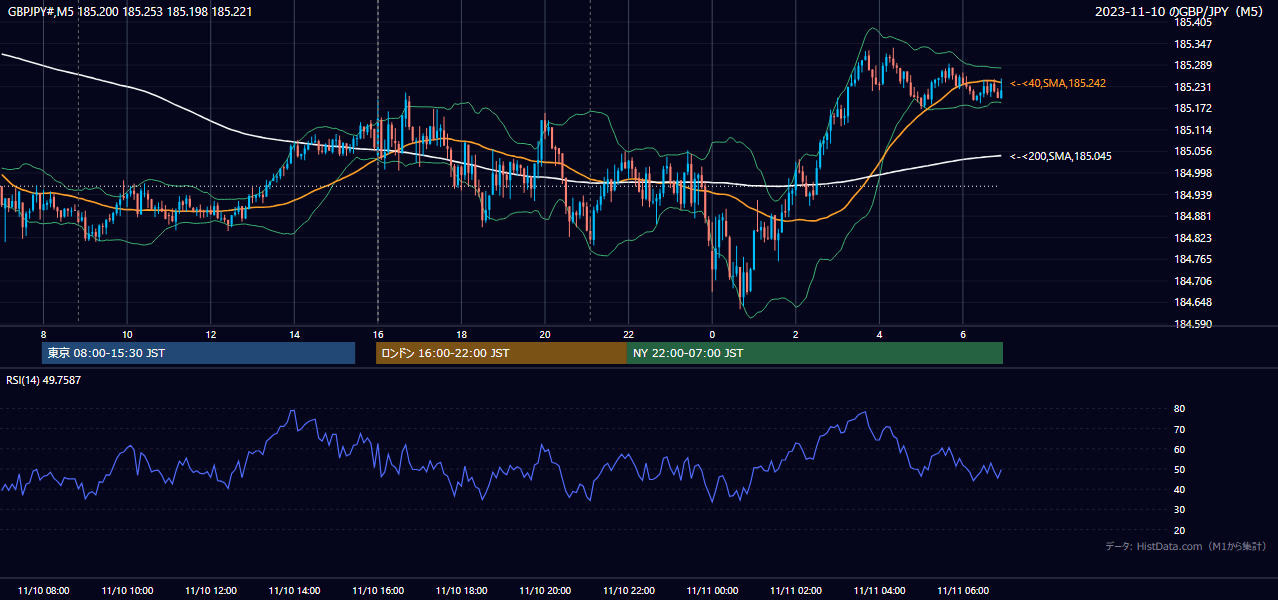Click the 184.939 price axis label
The width and height of the screenshot is (1278, 600).
pyautogui.click(x=1193, y=195)
